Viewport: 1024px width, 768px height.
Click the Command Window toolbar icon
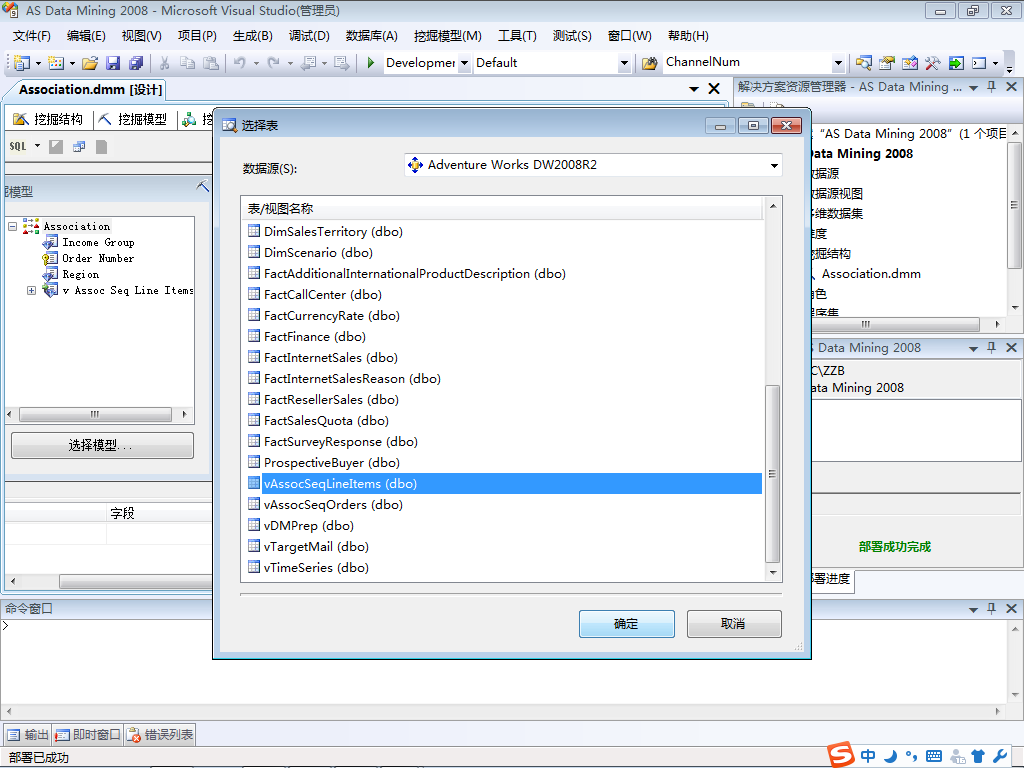pos(979,63)
